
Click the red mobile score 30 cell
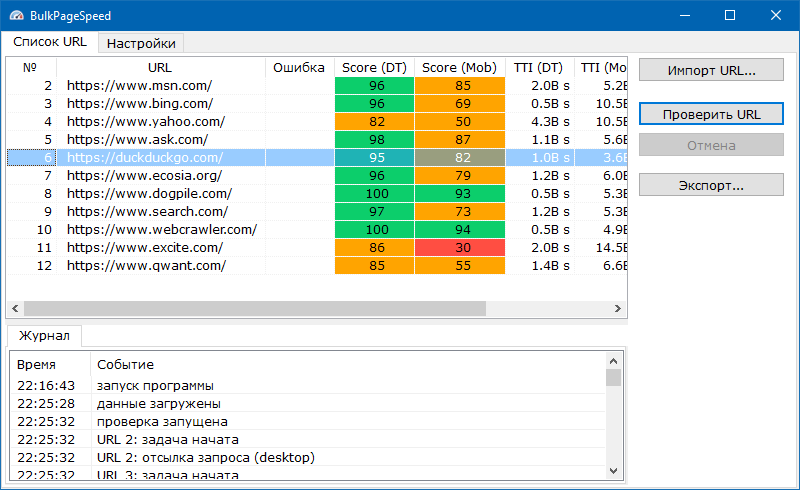tap(460, 248)
